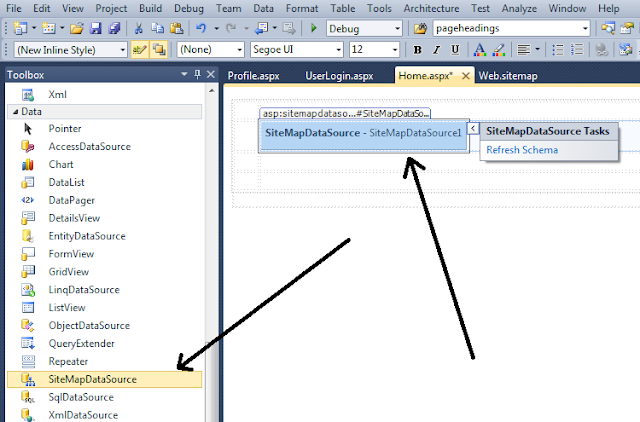Screen dimensions: 640x422
Task: Switch to the Profile.aspx tab
Action: point(253,76)
